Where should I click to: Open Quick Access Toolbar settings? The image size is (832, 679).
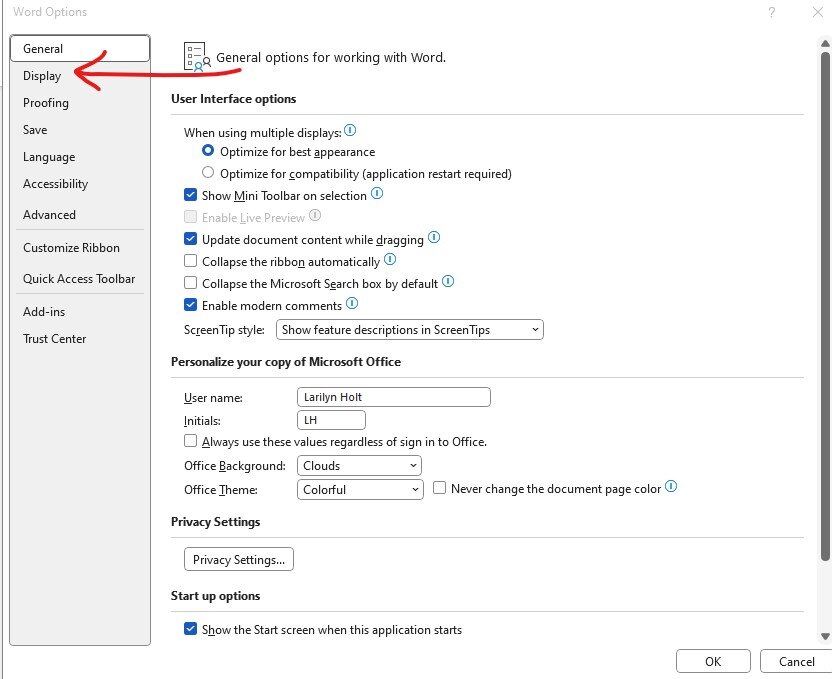(x=79, y=278)
